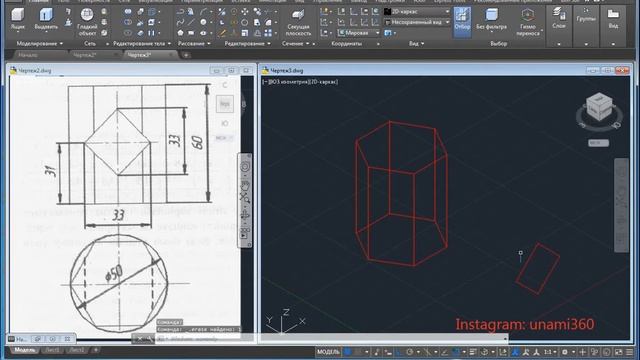Switch to the Модель layout tab

(25, 350)
